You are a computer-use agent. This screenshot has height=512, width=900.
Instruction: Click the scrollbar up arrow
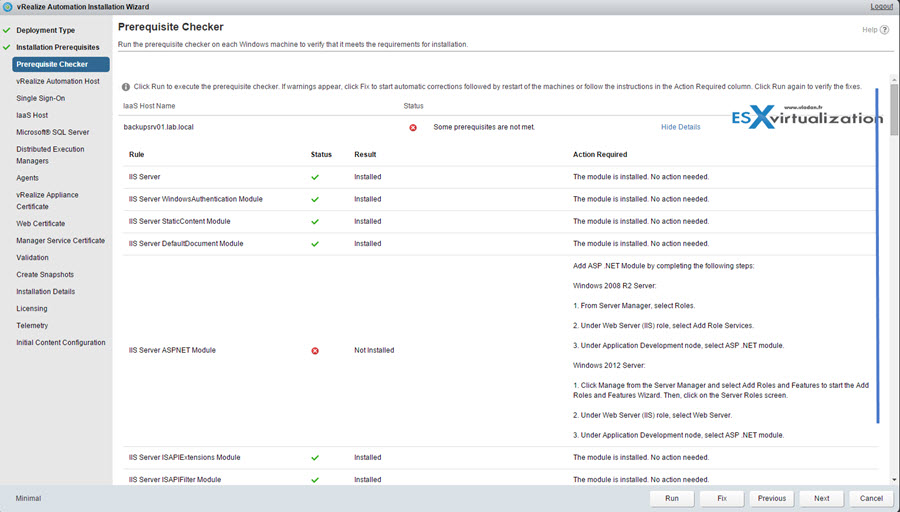point(894,79)
